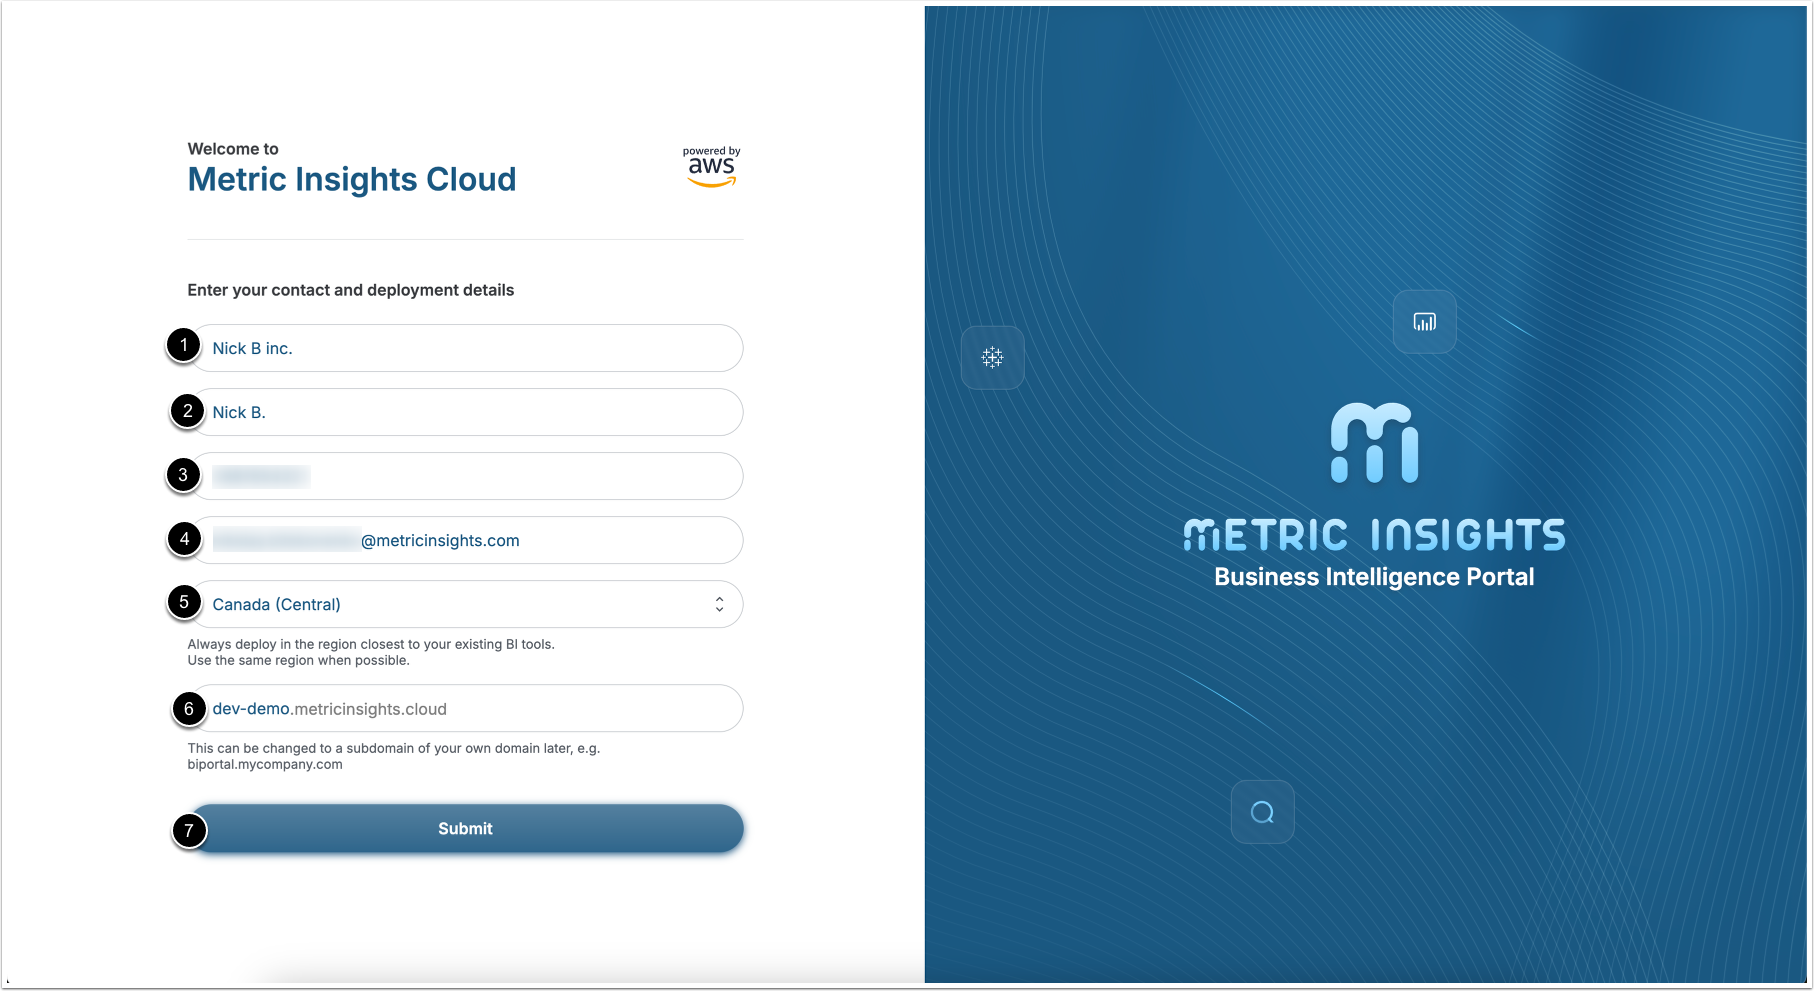Click the Metric Insights "m" logo
The image size is (1814, 991).
point(1374,443)
